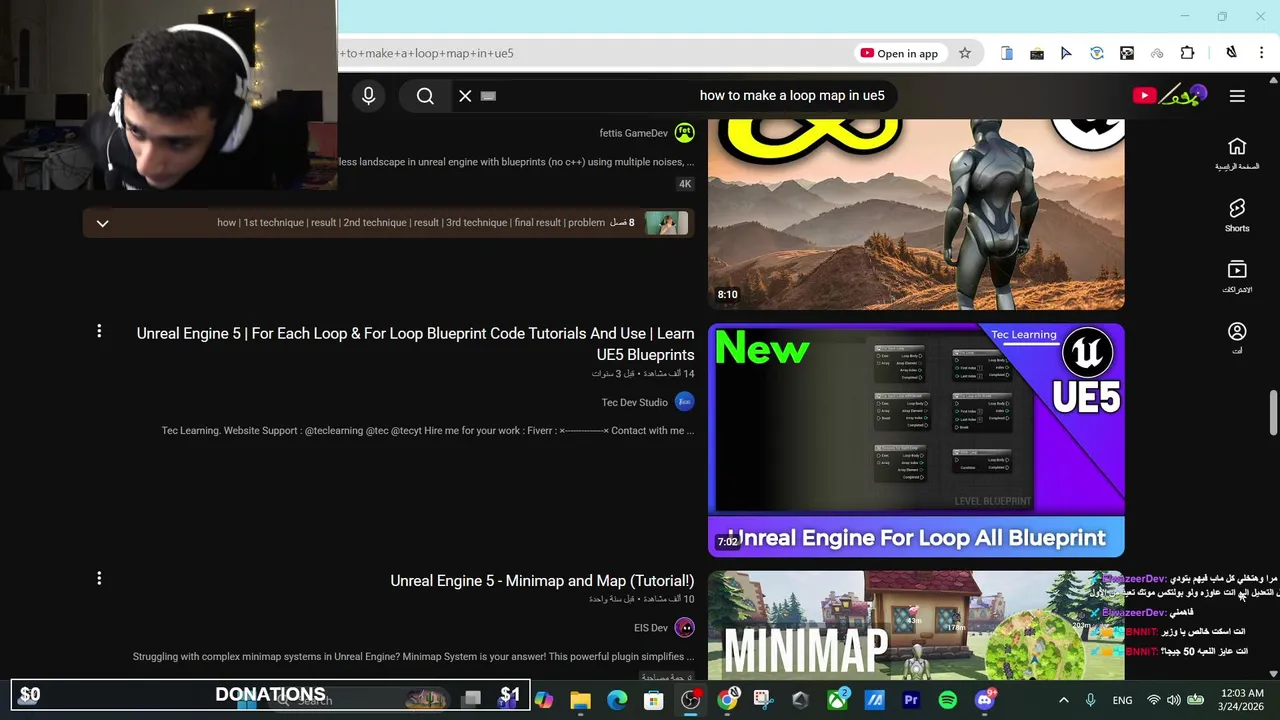Open Adobe Premiere Pro from taskbar

point(911,700)
